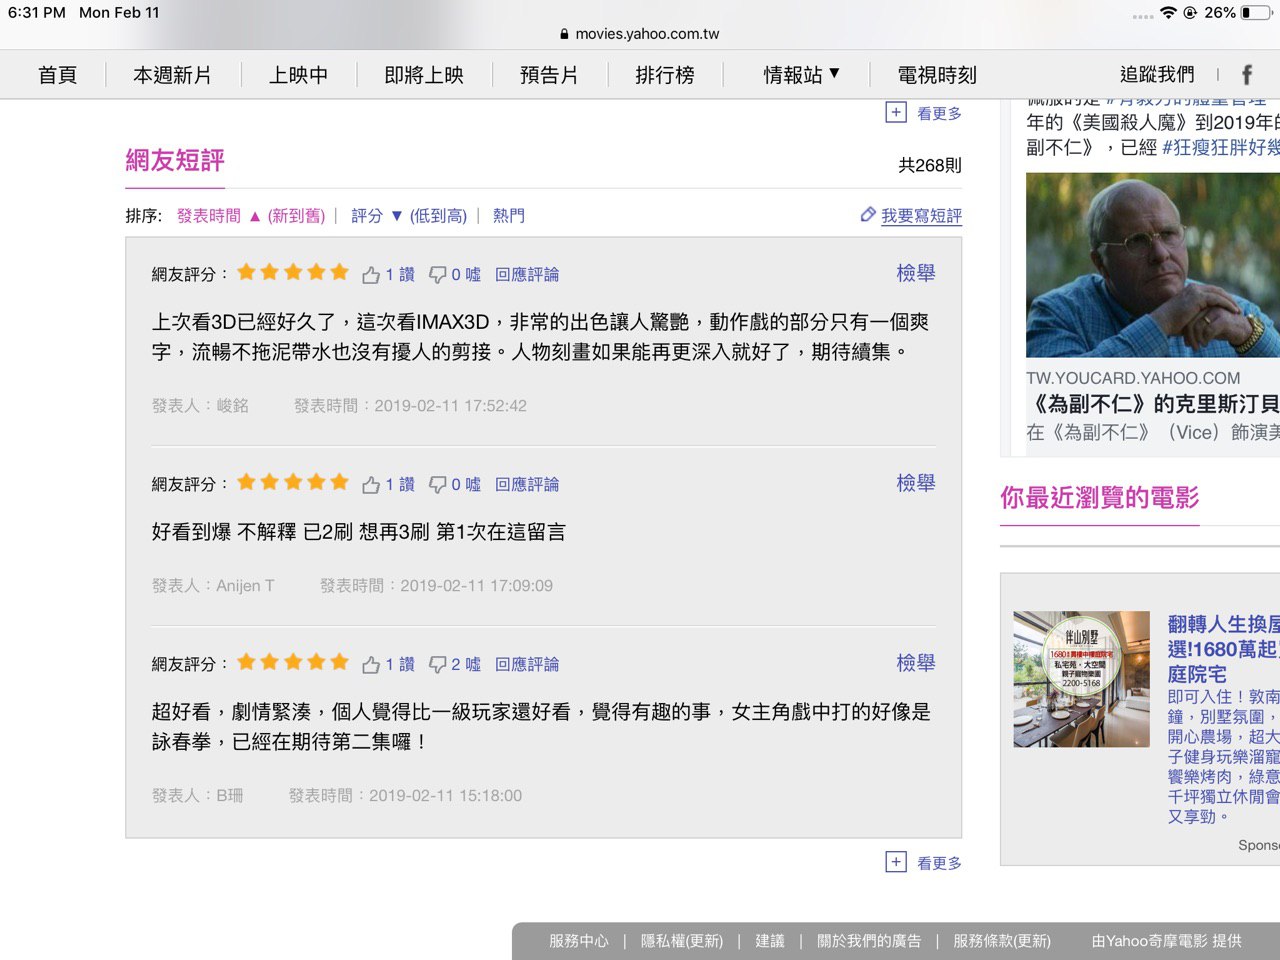The width and height of the screenshot is (1280, 960).
Task: Open the 電視時刻 nav item
Action: pyautogui.click(x=937, y=75)
